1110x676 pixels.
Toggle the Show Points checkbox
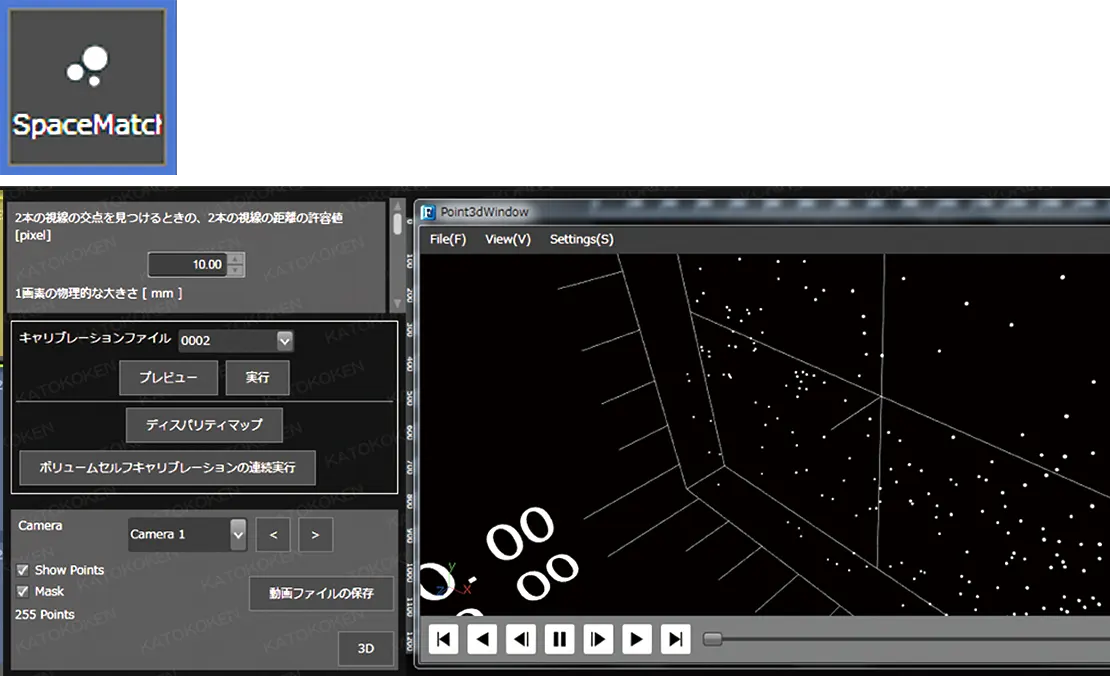(23, 570)
